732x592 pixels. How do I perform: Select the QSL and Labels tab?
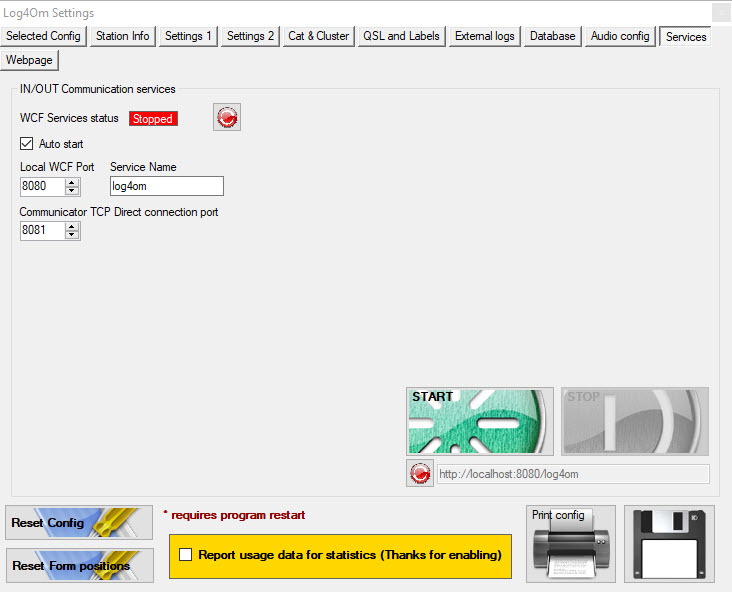(x=401, y=36)
